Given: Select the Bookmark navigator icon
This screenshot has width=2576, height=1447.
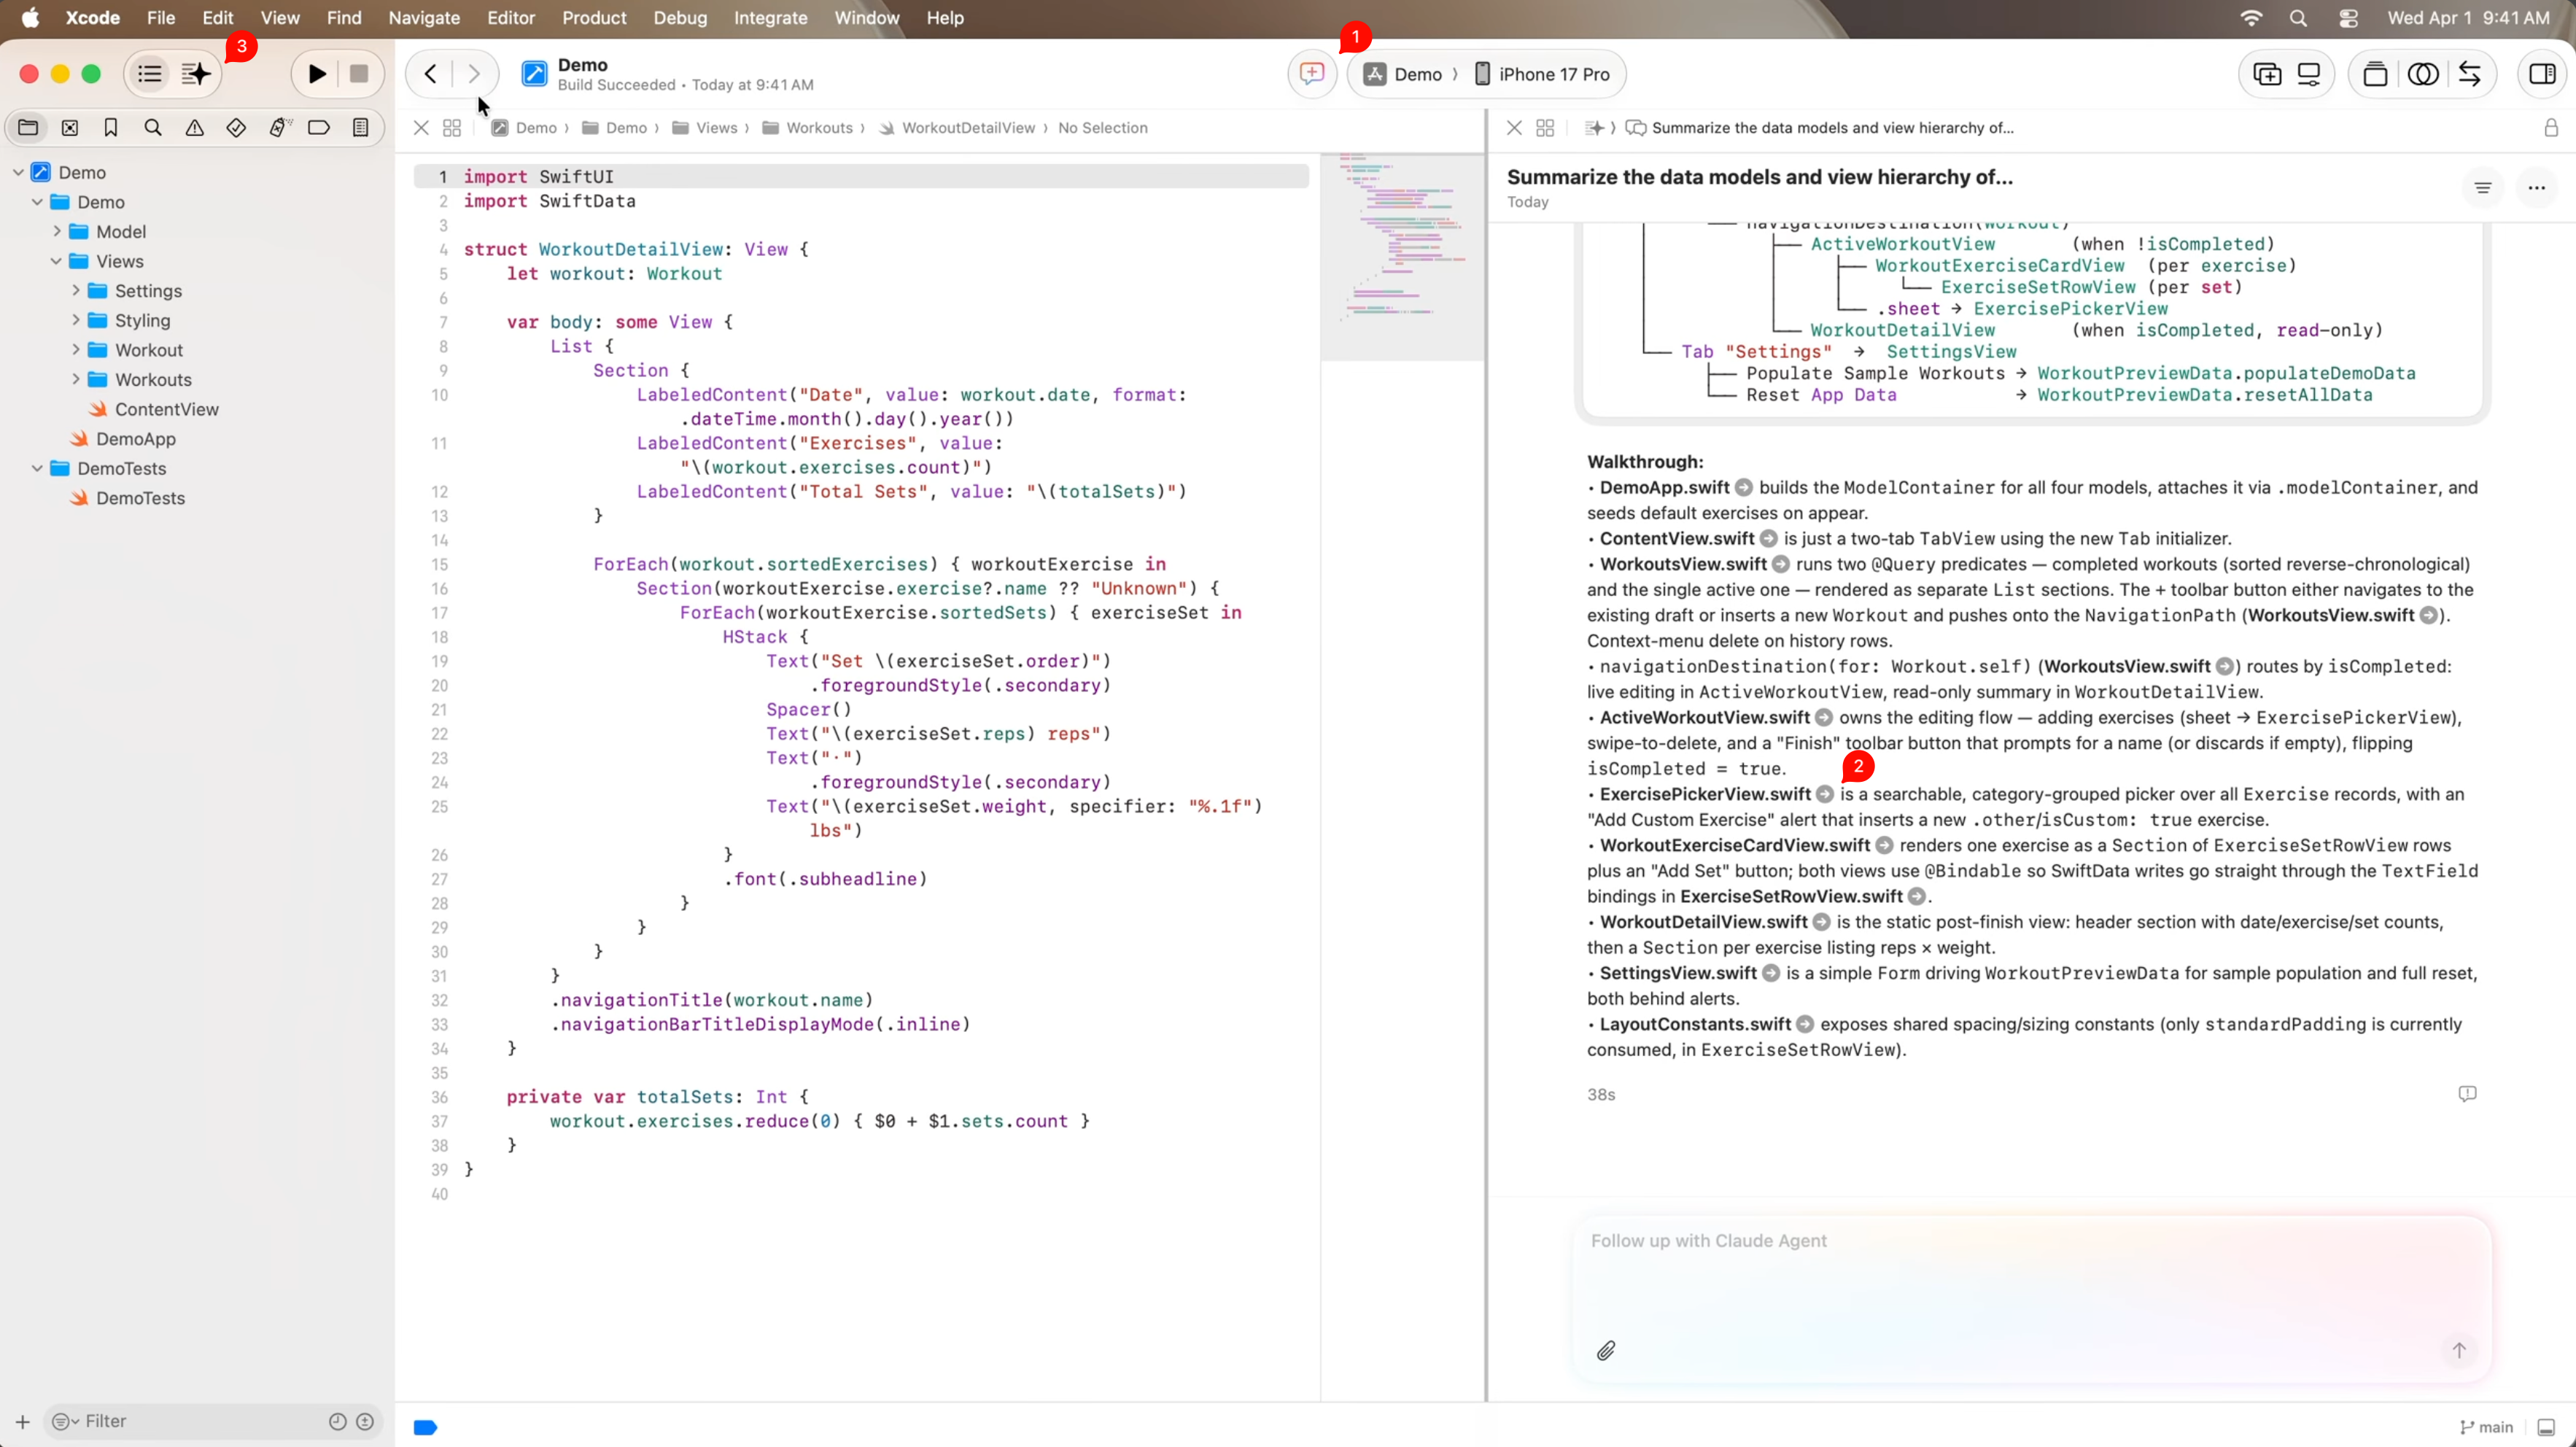Looking at the screenshot, I should [111, 127].
